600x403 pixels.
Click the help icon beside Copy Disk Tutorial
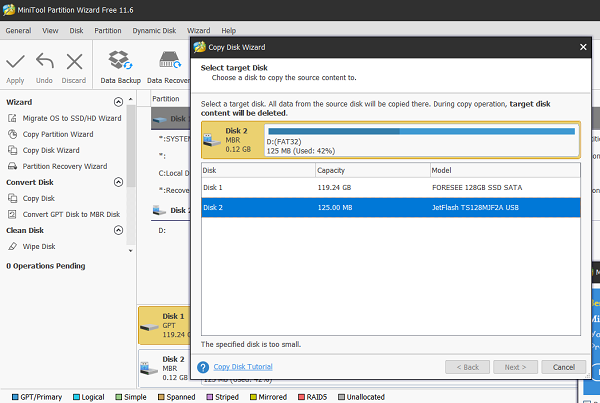tap(205, 367)
